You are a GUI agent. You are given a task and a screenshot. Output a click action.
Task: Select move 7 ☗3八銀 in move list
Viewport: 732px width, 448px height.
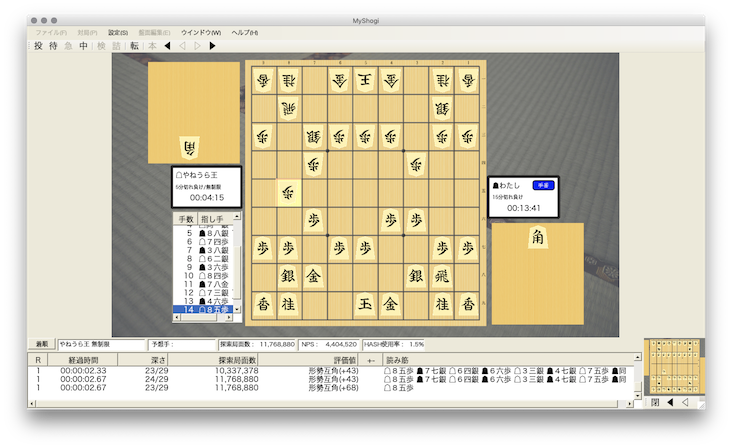point(203,250)
